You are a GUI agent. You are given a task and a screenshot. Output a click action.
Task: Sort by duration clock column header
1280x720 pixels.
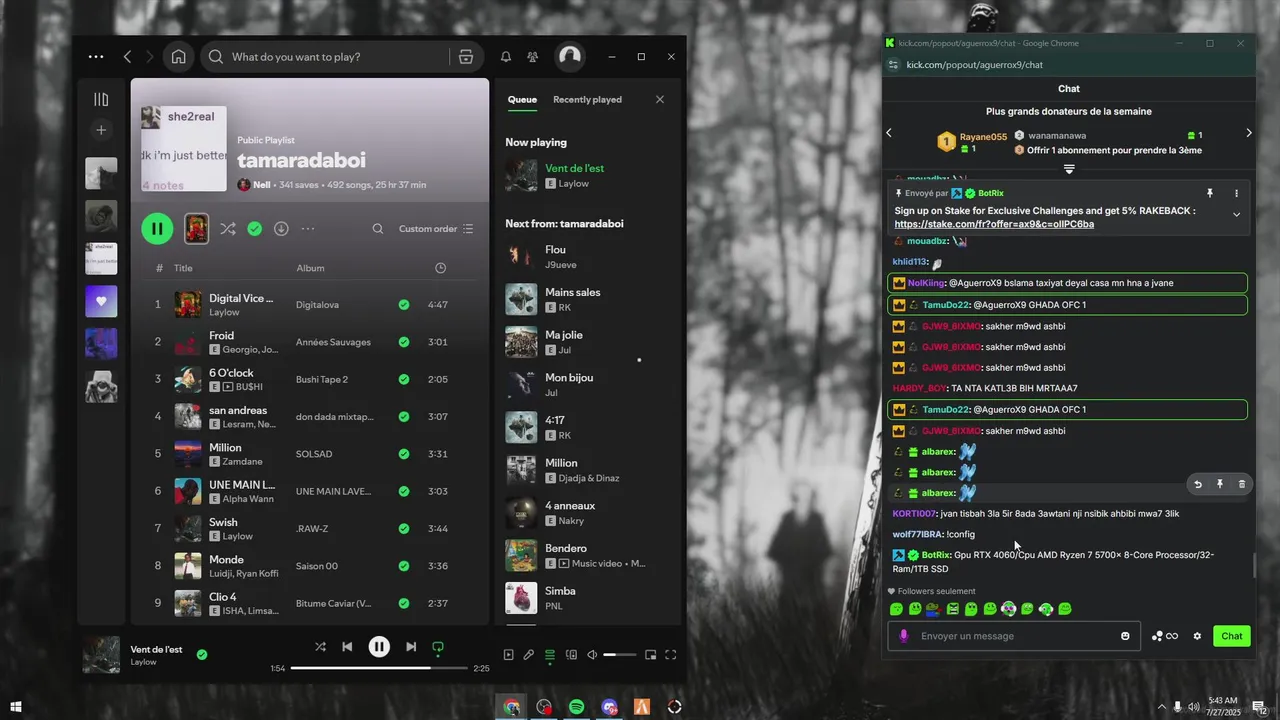(x=441, y=268)
